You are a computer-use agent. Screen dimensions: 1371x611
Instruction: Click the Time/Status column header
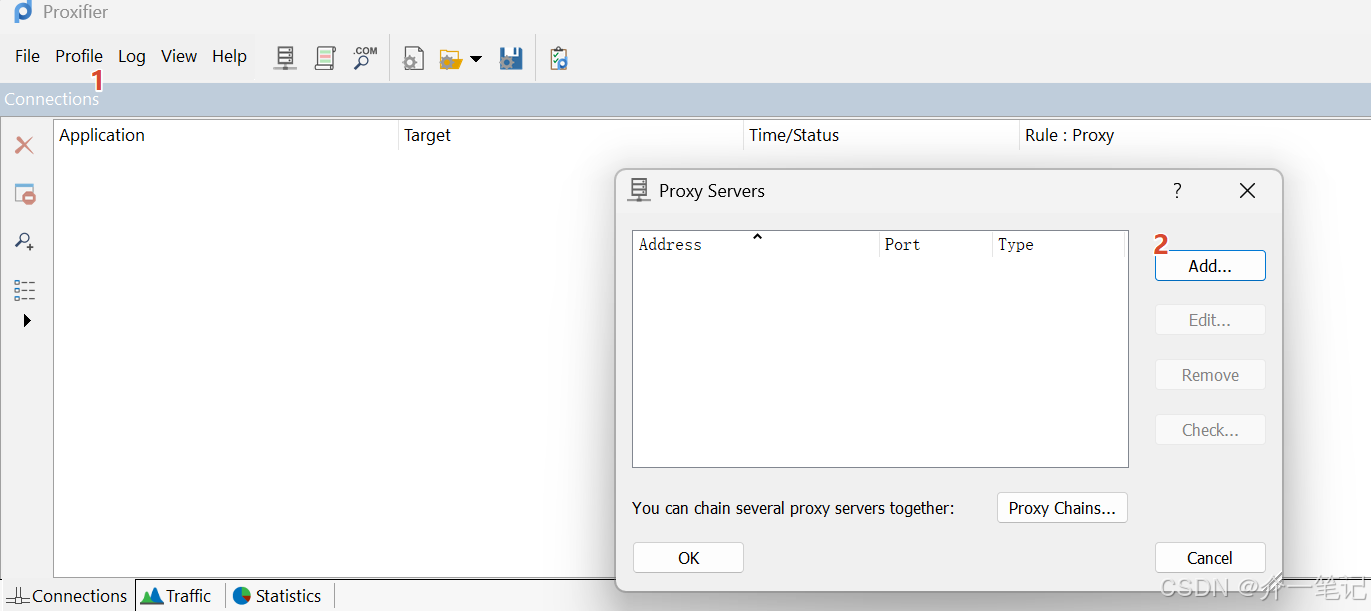[x=881, y=135]
